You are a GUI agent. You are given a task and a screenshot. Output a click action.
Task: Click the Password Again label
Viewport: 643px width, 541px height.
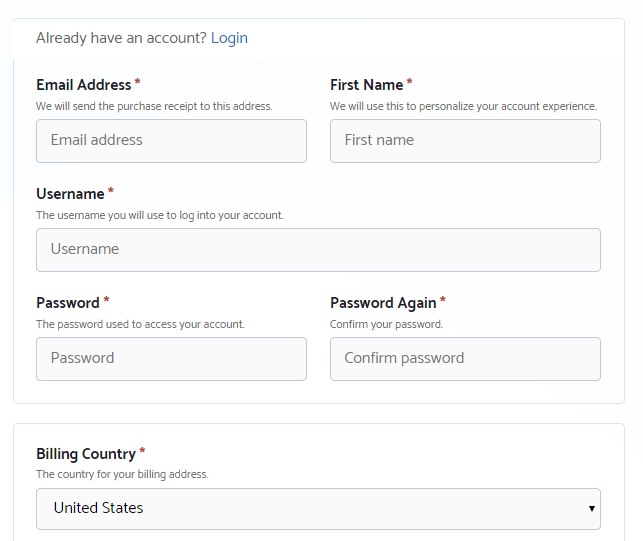[x=383, y=303]
